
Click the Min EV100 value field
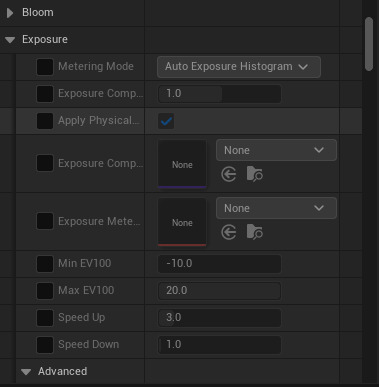tap(219, 264)
